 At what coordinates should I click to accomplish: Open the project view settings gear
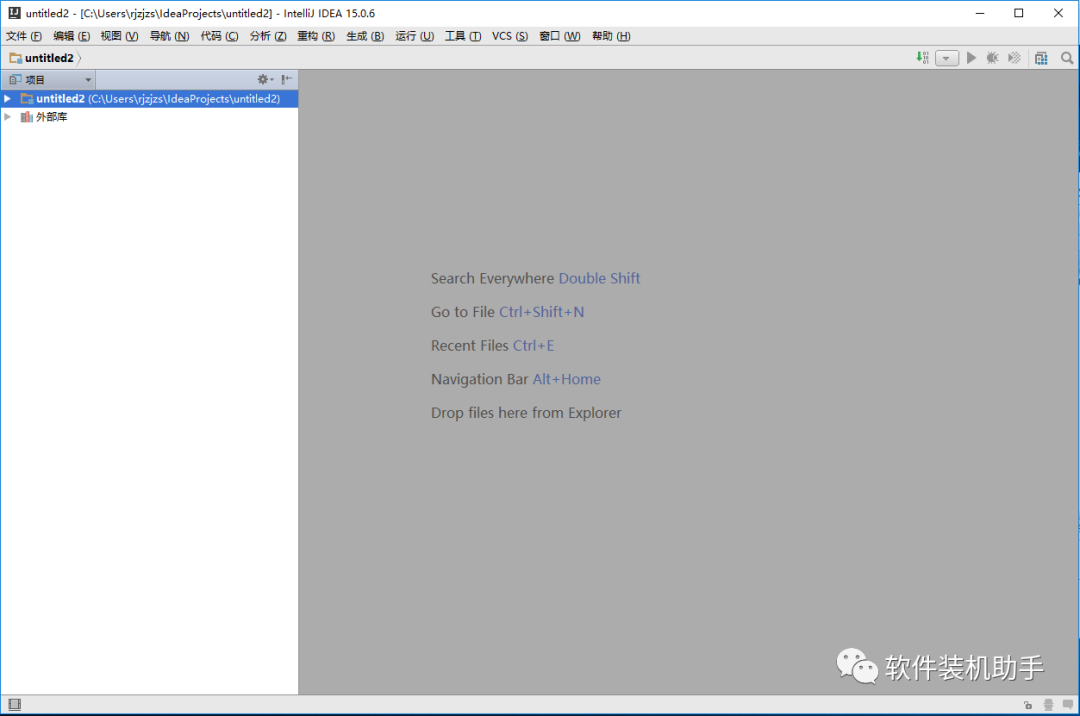(264, 79)
